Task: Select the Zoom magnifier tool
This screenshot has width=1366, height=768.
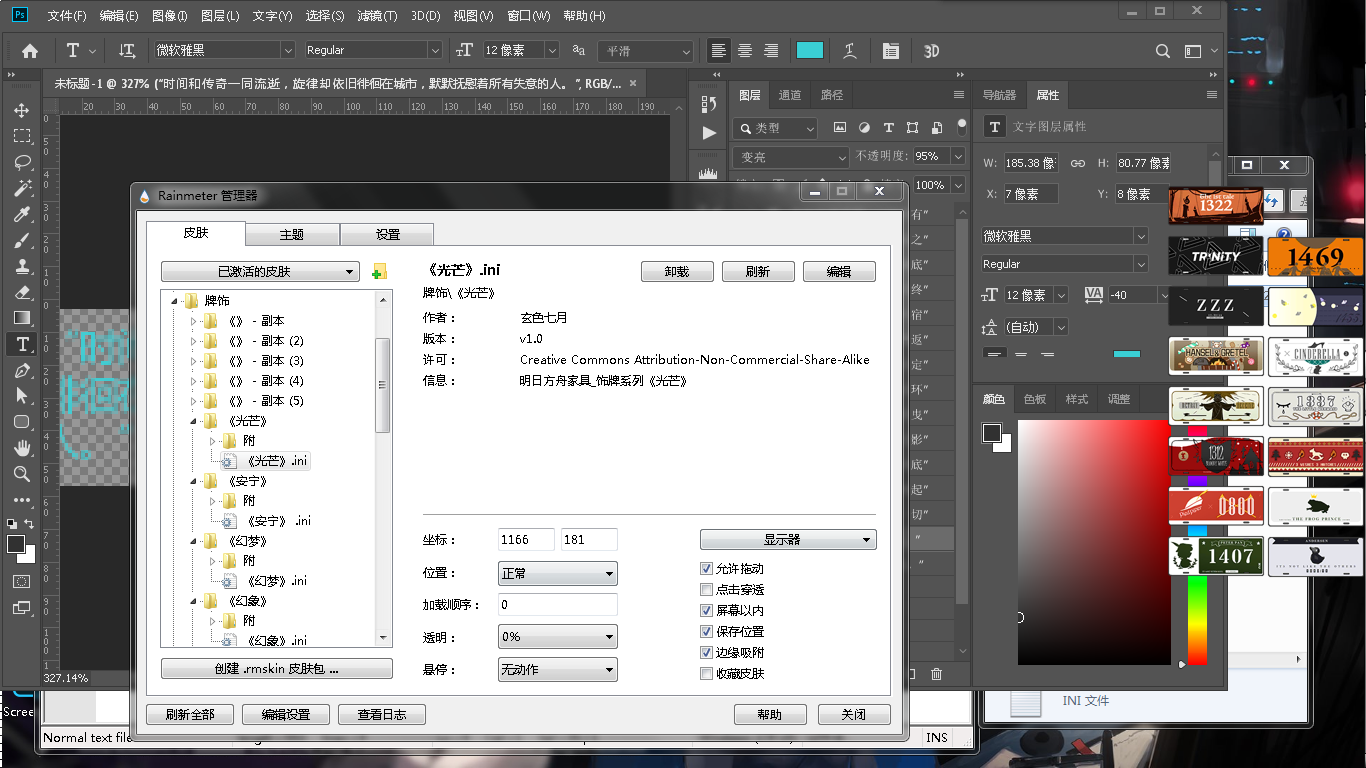Action: click(21, 474)
